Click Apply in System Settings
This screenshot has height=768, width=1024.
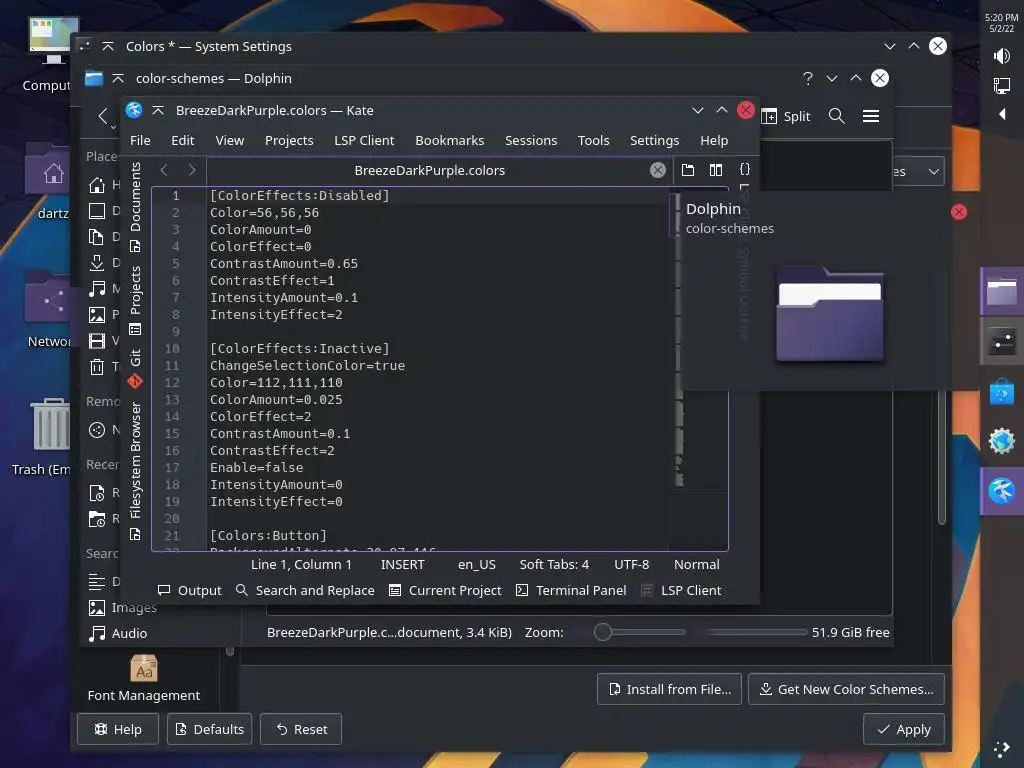tap(904, 729)
